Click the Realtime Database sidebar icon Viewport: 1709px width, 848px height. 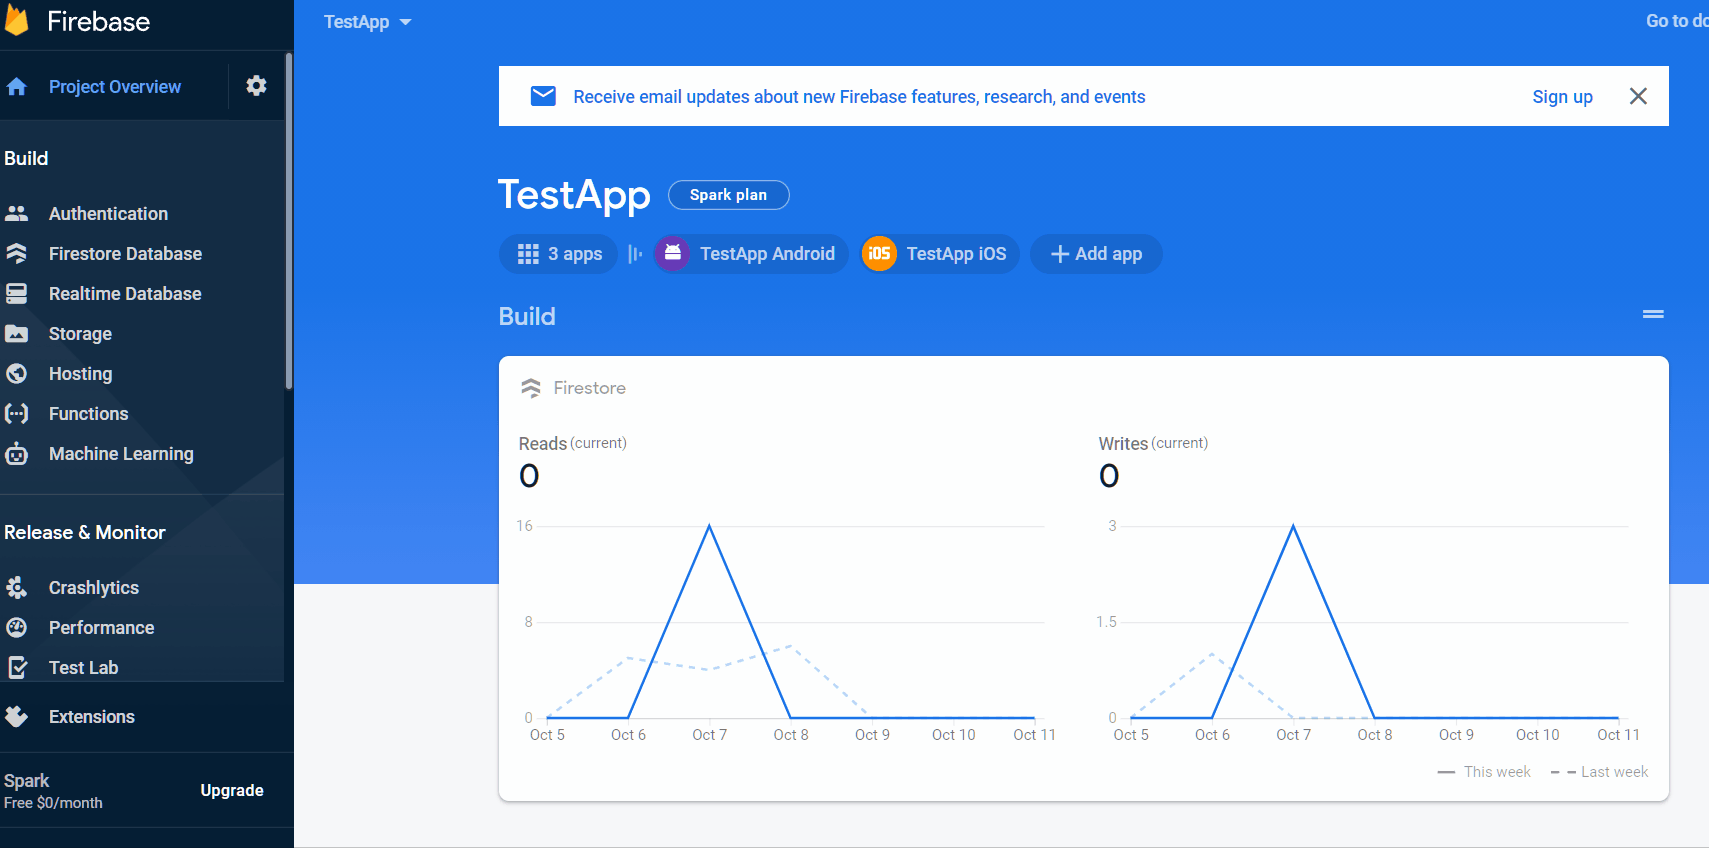point(16,293)
